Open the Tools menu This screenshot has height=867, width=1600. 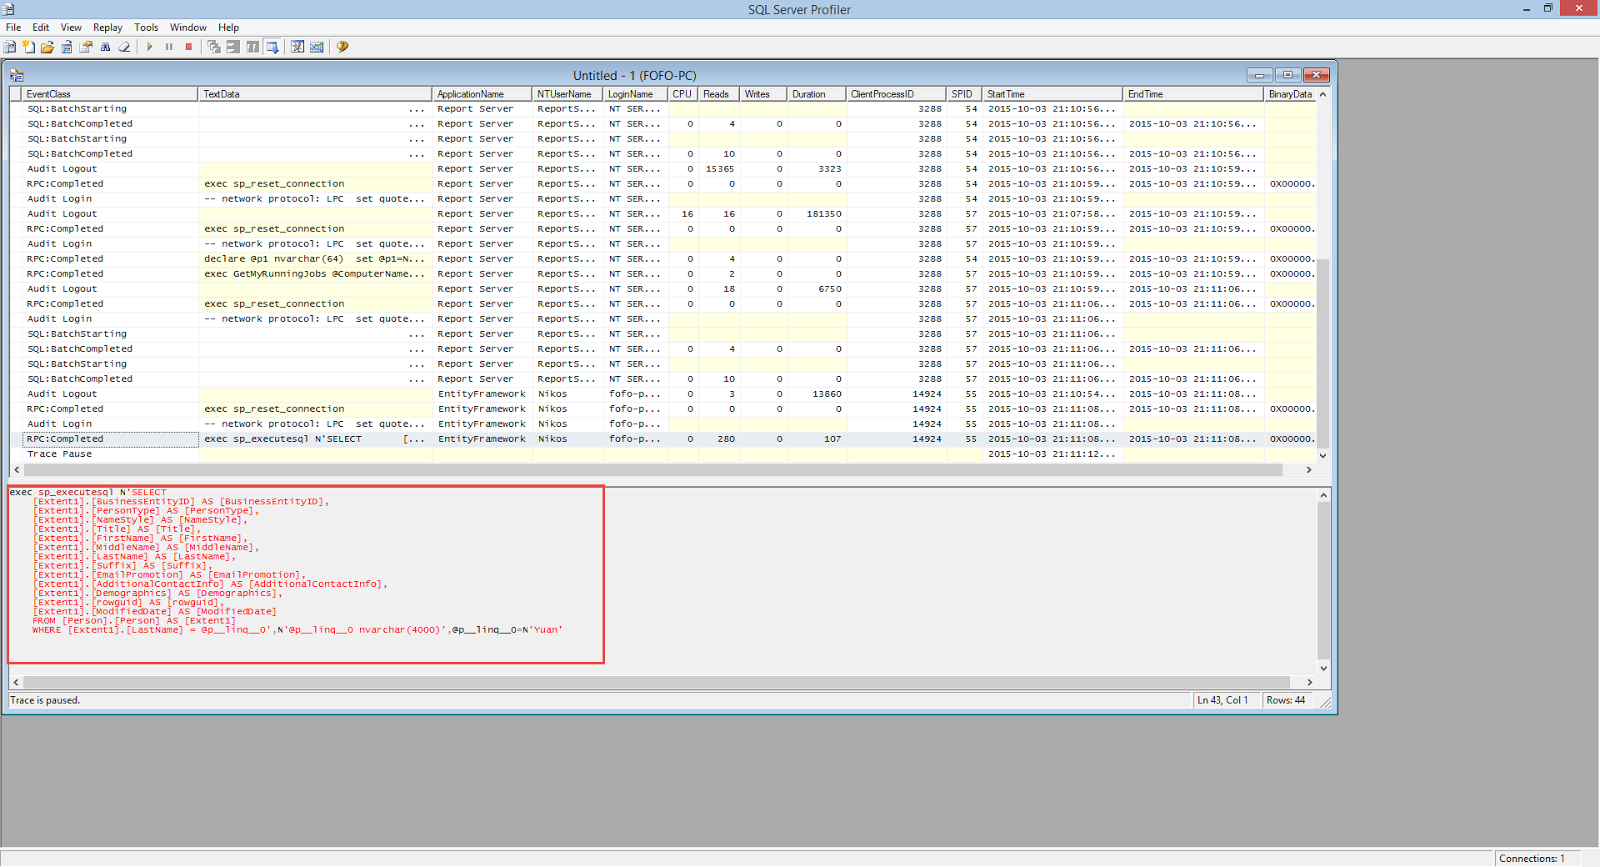pyautogui.click(x=146, y=28)
